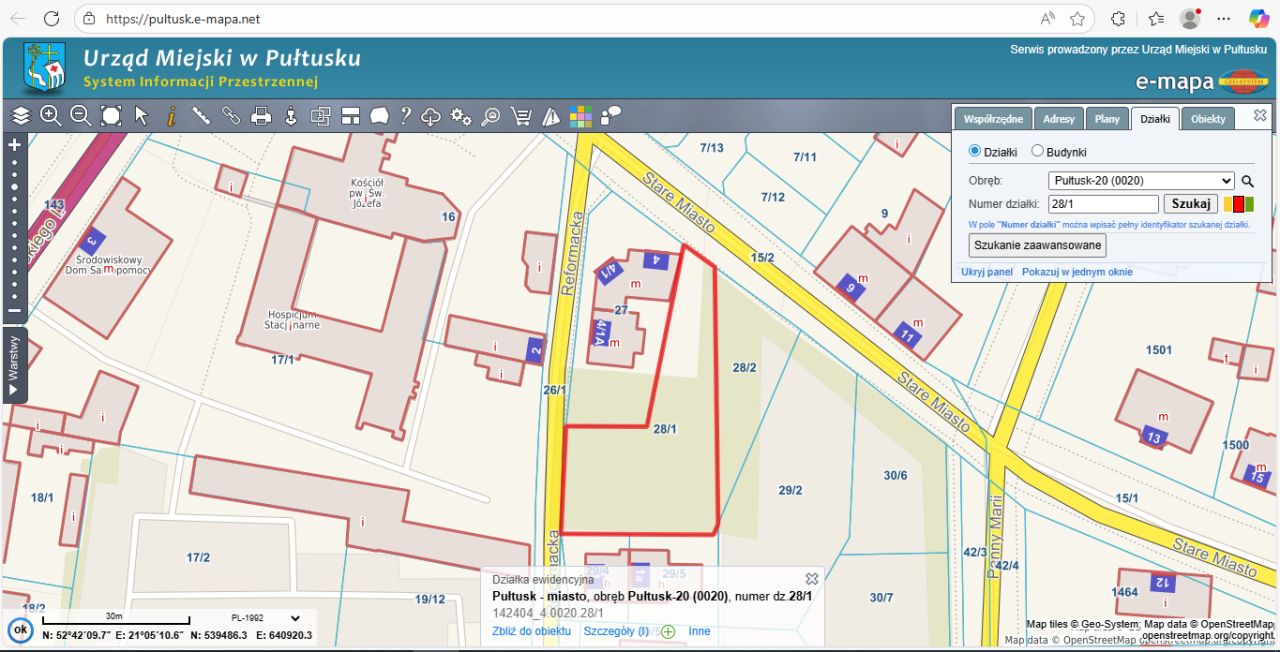Select the Budynki radio button
The height and width of the screenshot is (652, 1280).
[x=1037, y=152]
